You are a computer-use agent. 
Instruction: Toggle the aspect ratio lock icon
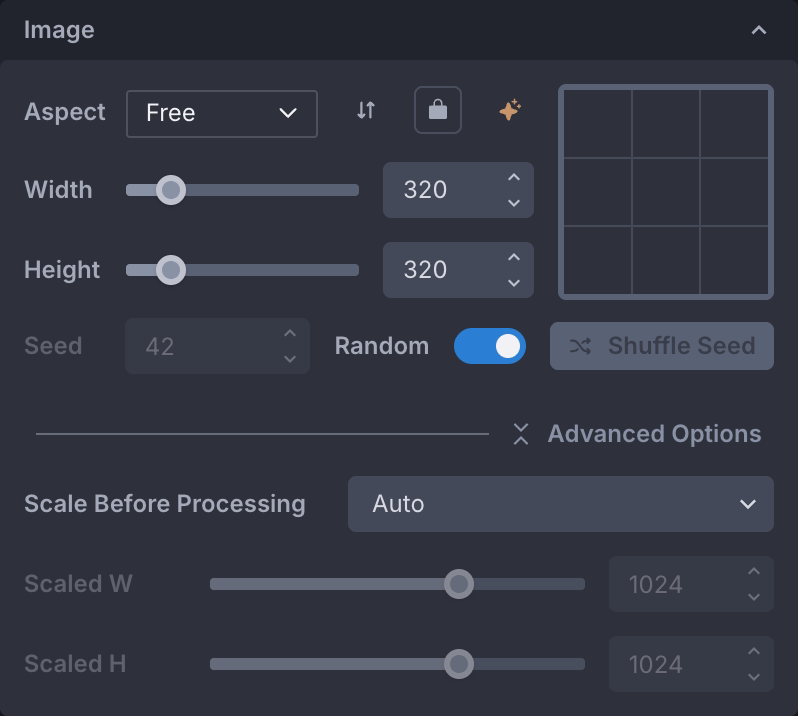point(438,111)
